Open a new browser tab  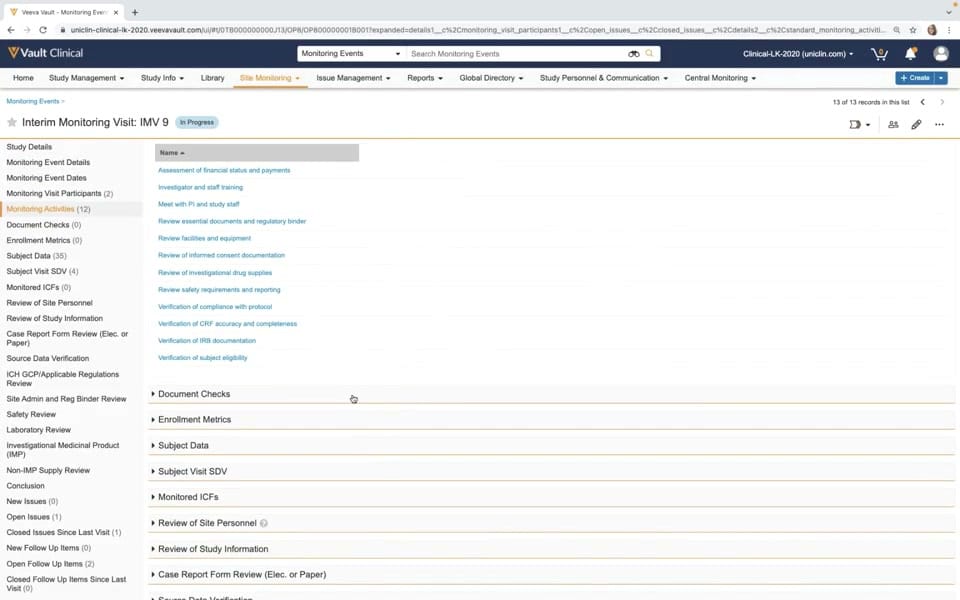(135, 12)
